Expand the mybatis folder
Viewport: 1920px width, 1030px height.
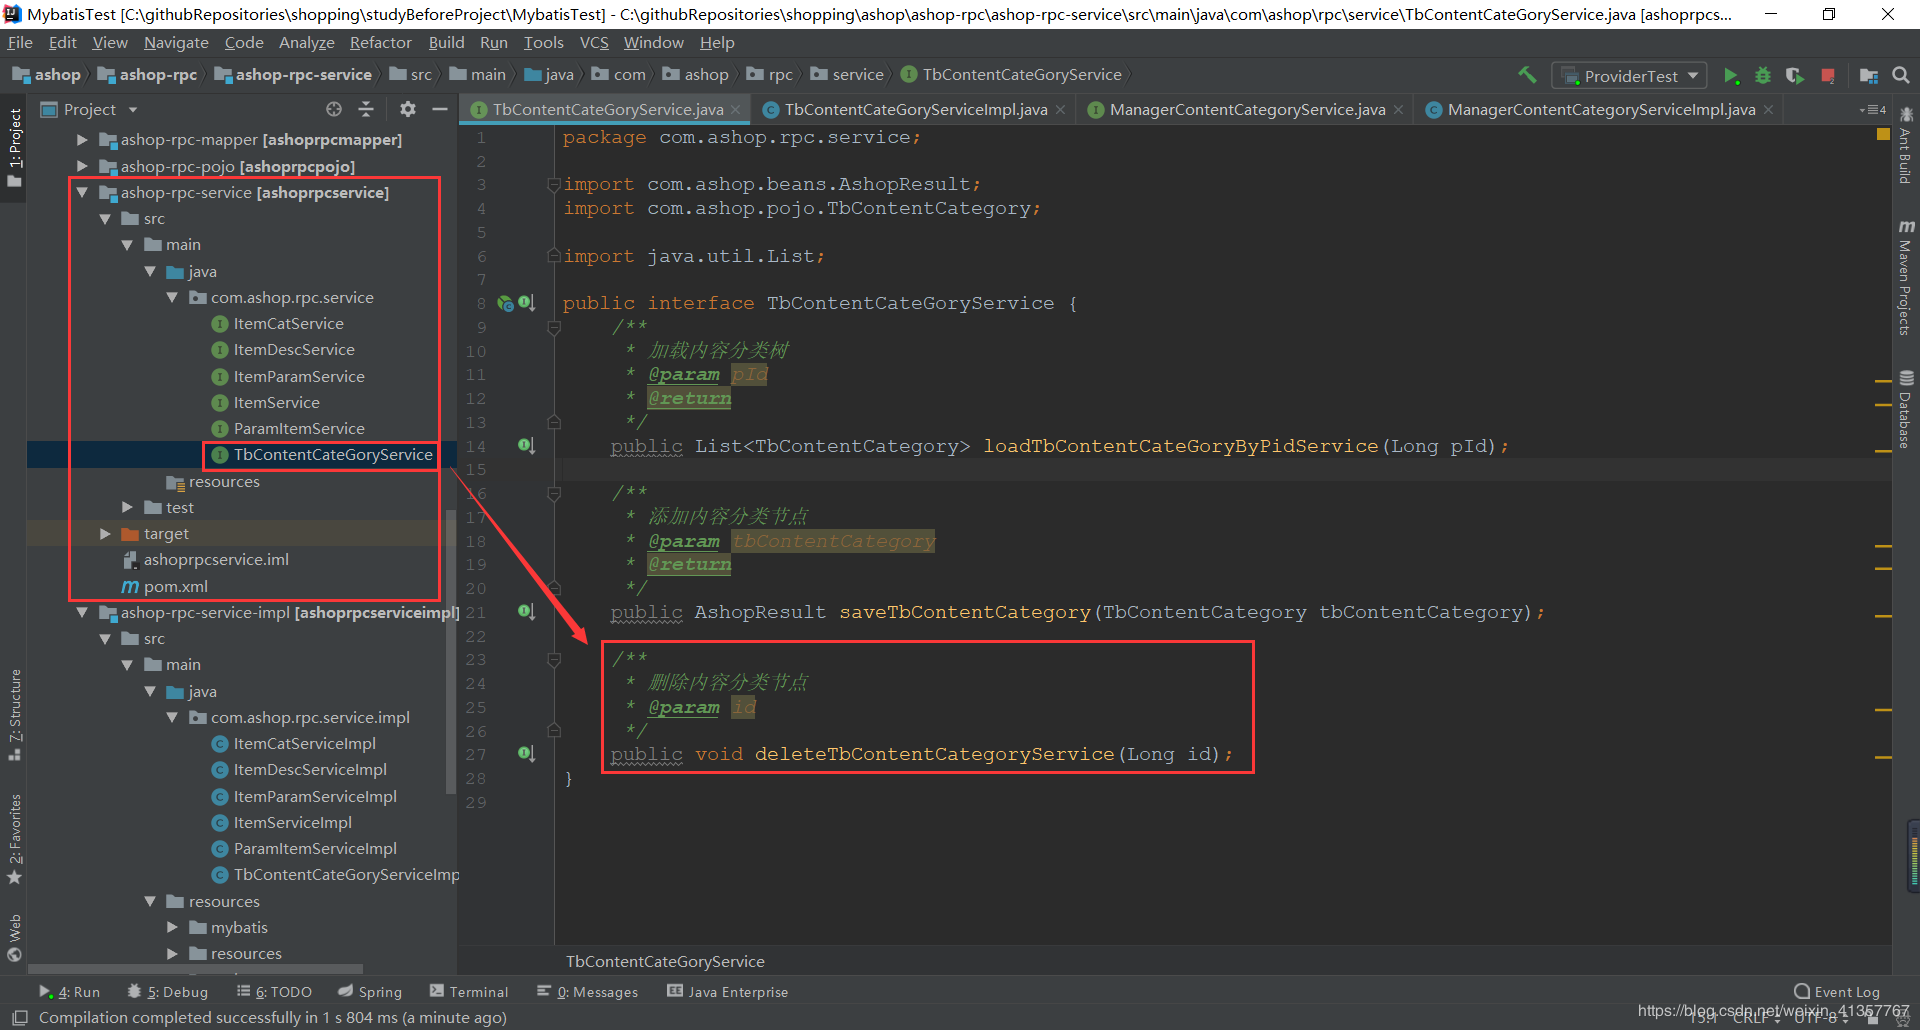[172, 927]
